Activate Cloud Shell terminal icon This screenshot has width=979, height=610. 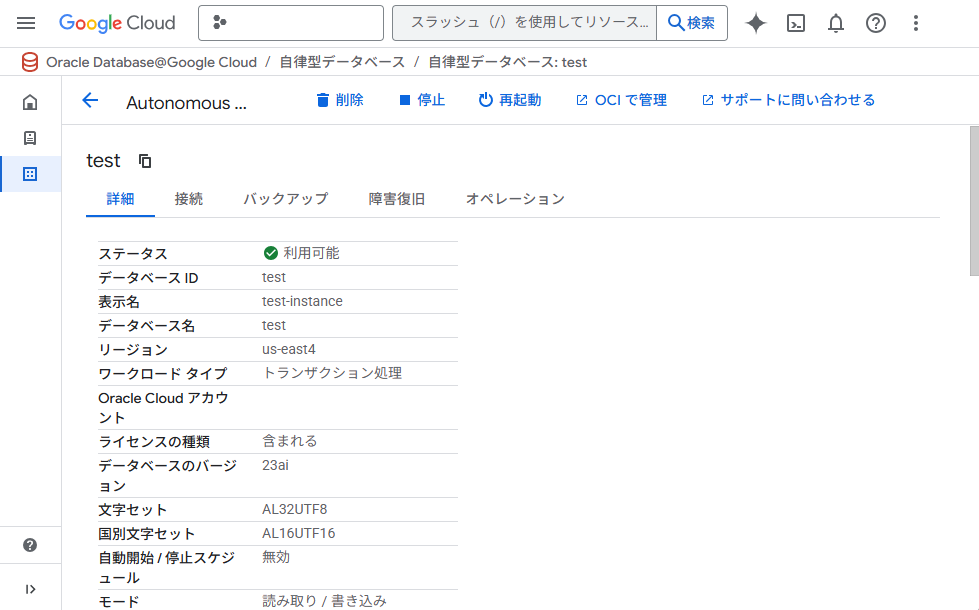pyautogui.click(x=796, y=23)
